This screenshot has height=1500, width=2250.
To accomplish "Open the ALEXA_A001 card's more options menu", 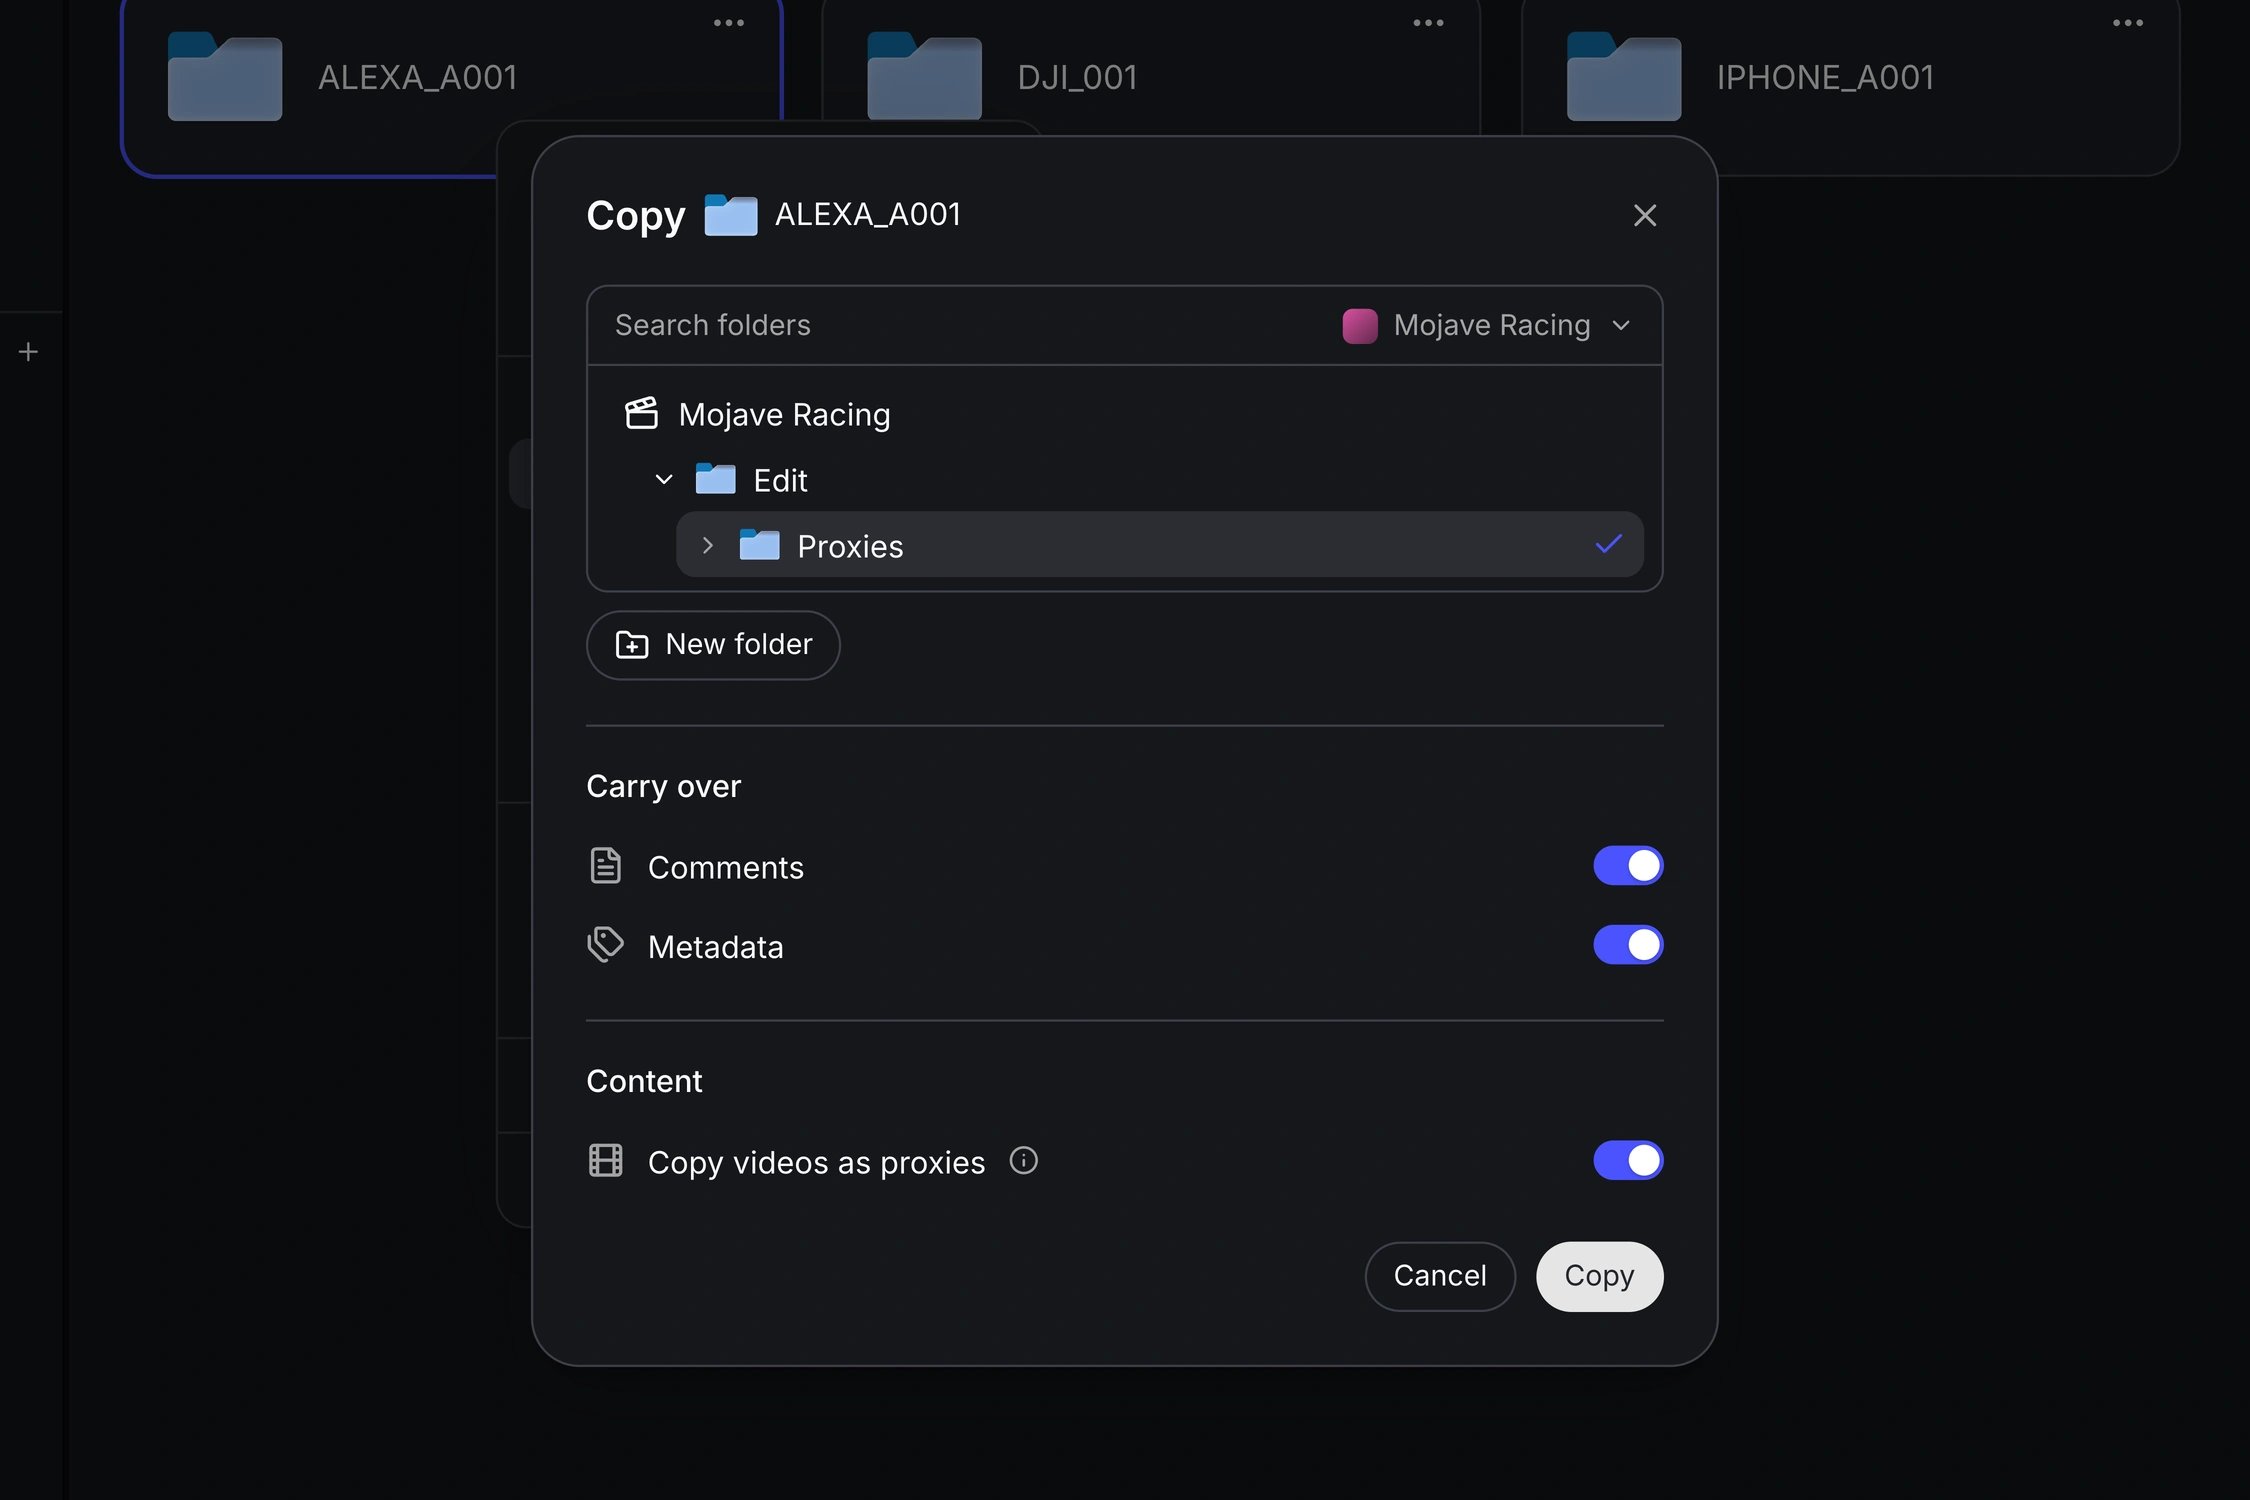I will 728,23.
